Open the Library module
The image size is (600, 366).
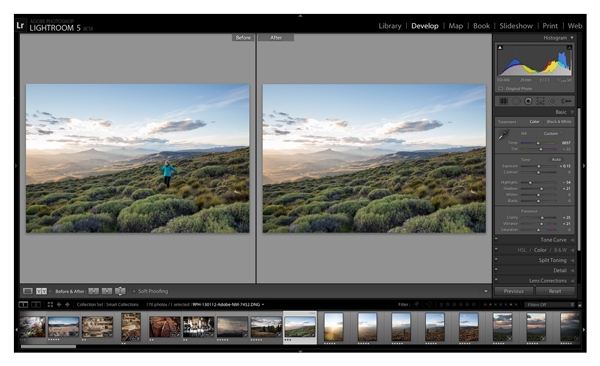(x=390, y=26)
